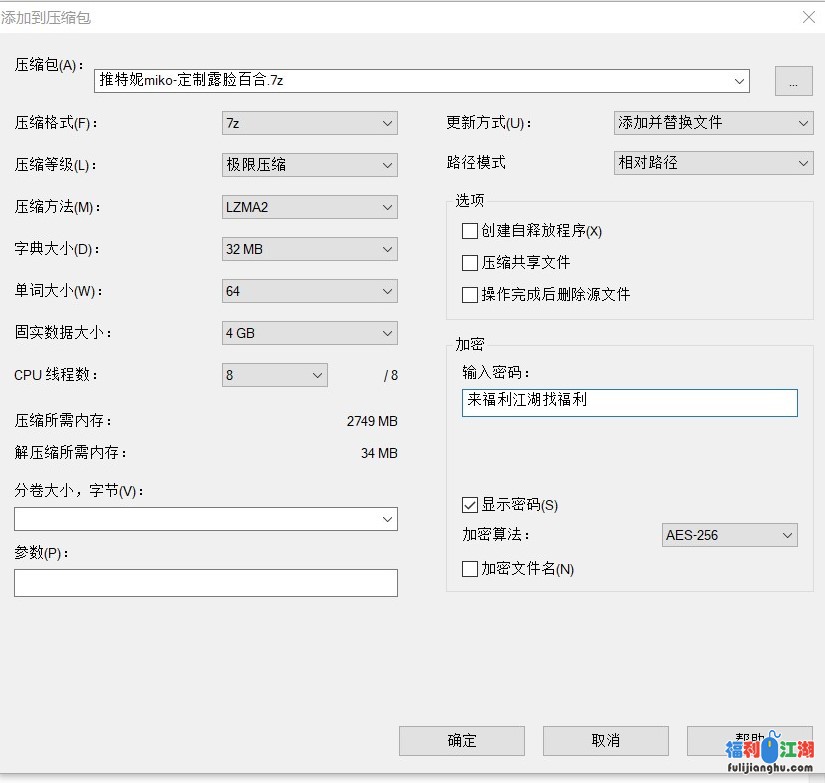This screenshot has height=783, width=825.
Task: Select the compression method LZMA2 dropdown
Action: click(309, 207)
